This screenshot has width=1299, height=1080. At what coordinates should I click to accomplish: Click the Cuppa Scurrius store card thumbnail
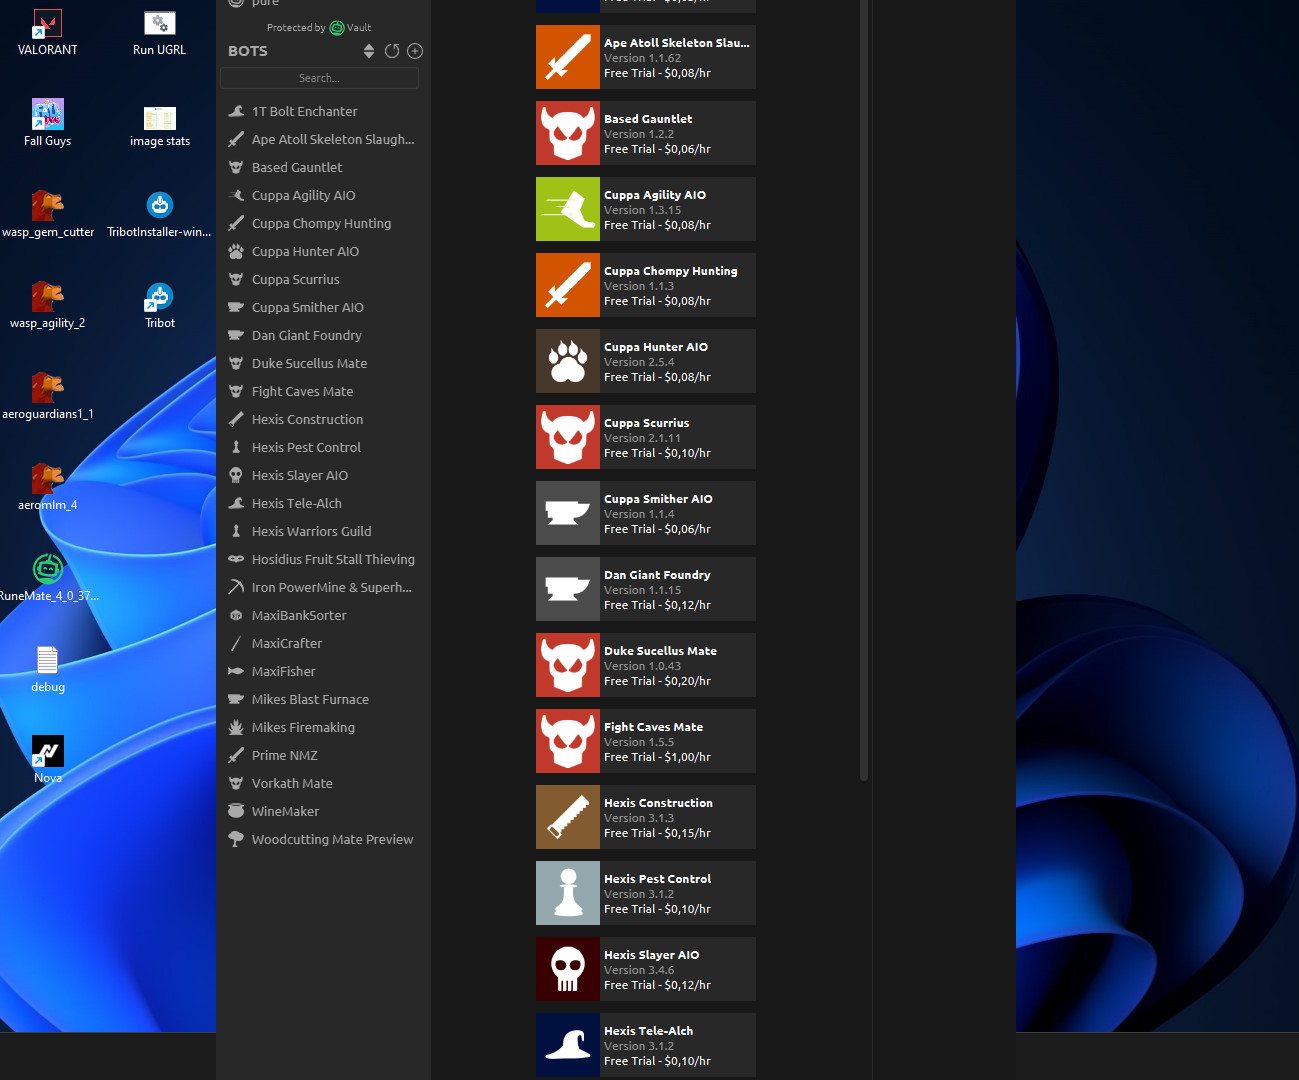click(x=568, y=437)
